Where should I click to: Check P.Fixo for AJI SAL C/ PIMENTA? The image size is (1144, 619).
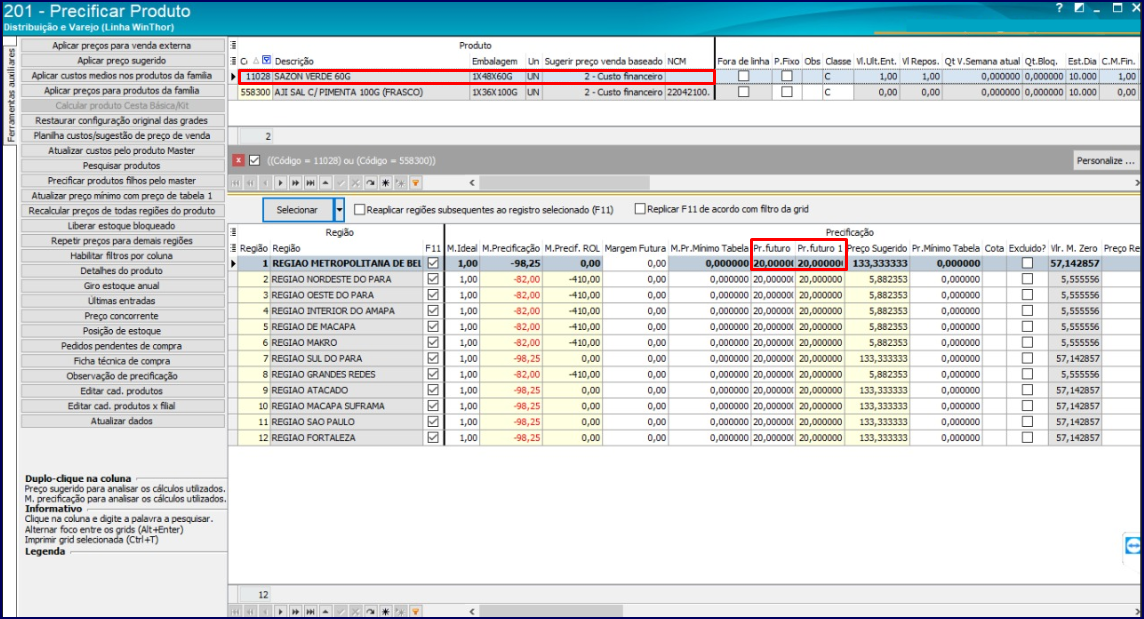[786, 92]
